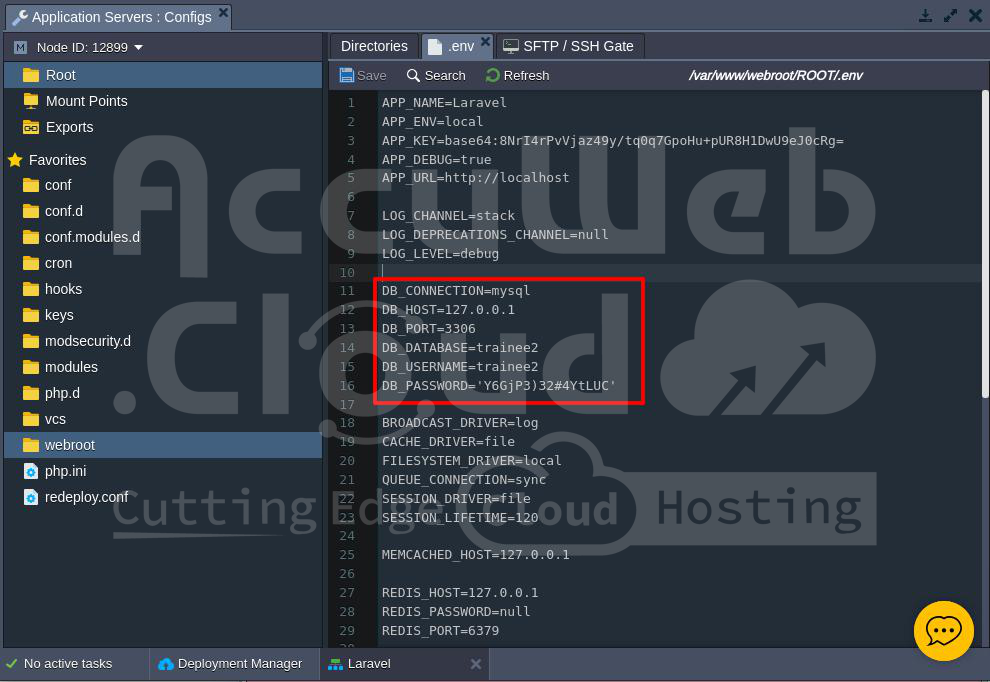The height and width of the screenshot is (682, 990).
Task: Click the Favorites star icon
Action: click(x=15, y=160)
